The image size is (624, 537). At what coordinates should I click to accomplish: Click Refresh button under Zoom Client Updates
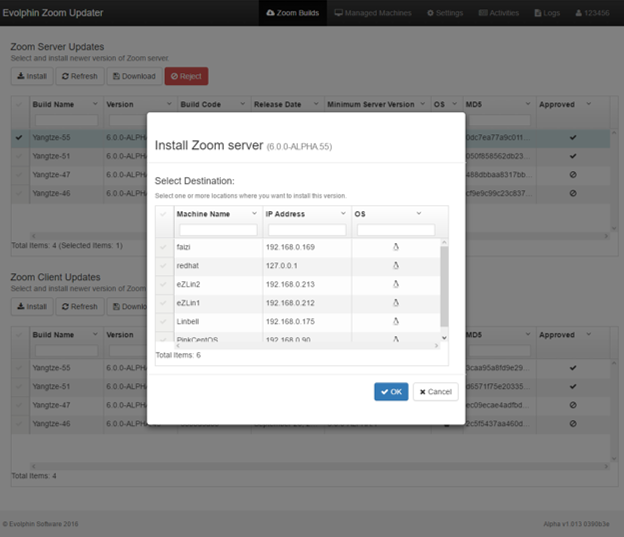[x=80, y=307]
